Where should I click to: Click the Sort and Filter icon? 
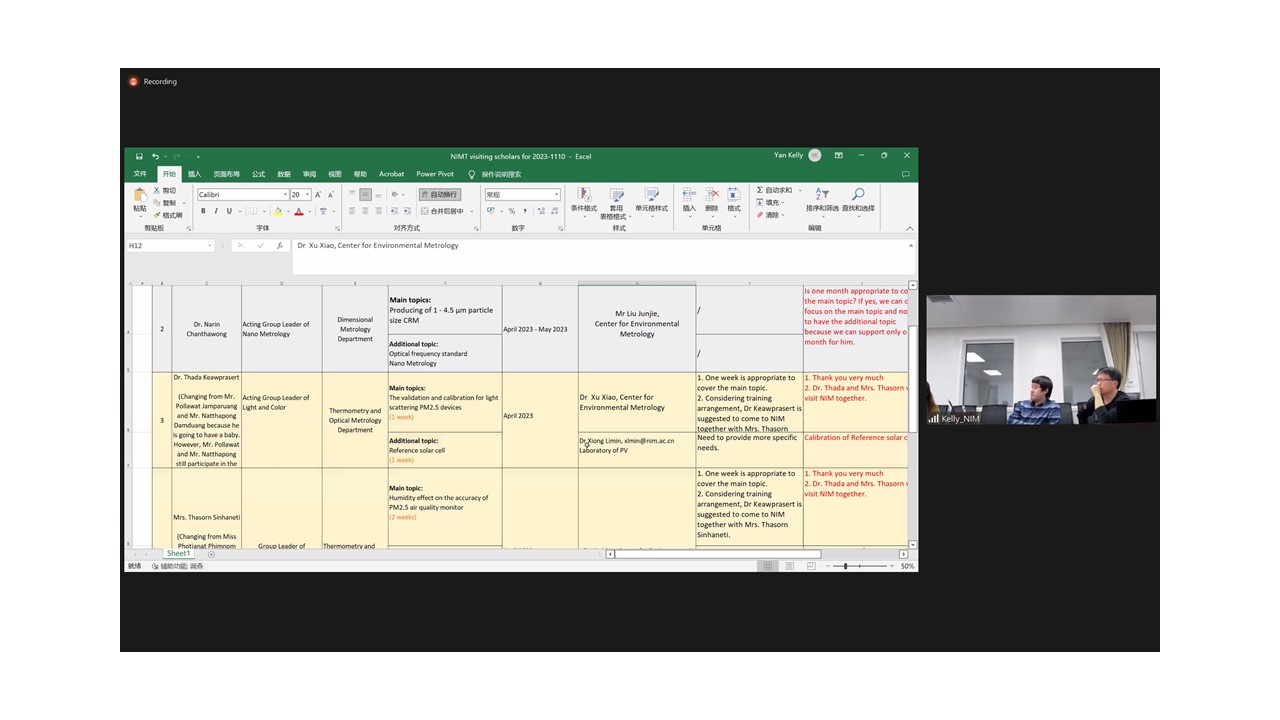click(821, 197)
